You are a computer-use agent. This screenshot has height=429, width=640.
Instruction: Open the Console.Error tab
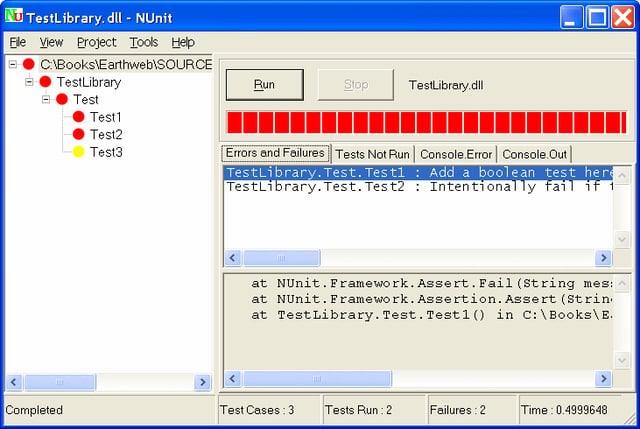point(456,154)
